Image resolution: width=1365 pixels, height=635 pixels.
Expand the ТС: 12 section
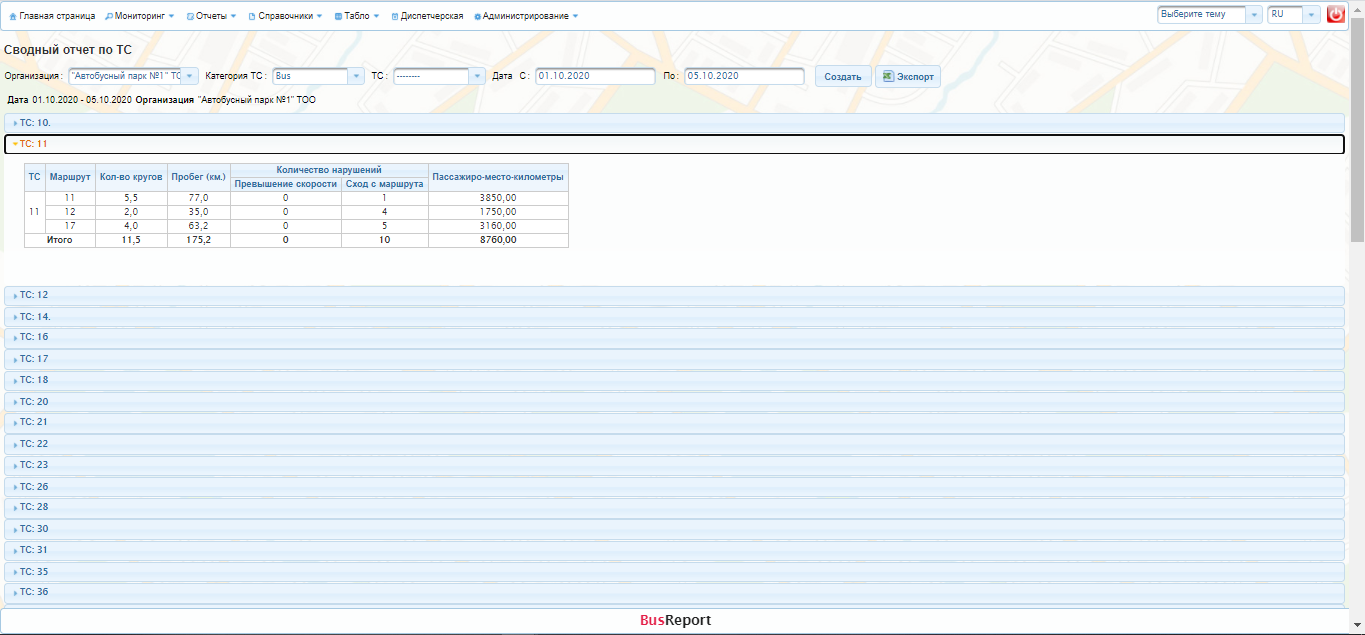click(674, 295)
